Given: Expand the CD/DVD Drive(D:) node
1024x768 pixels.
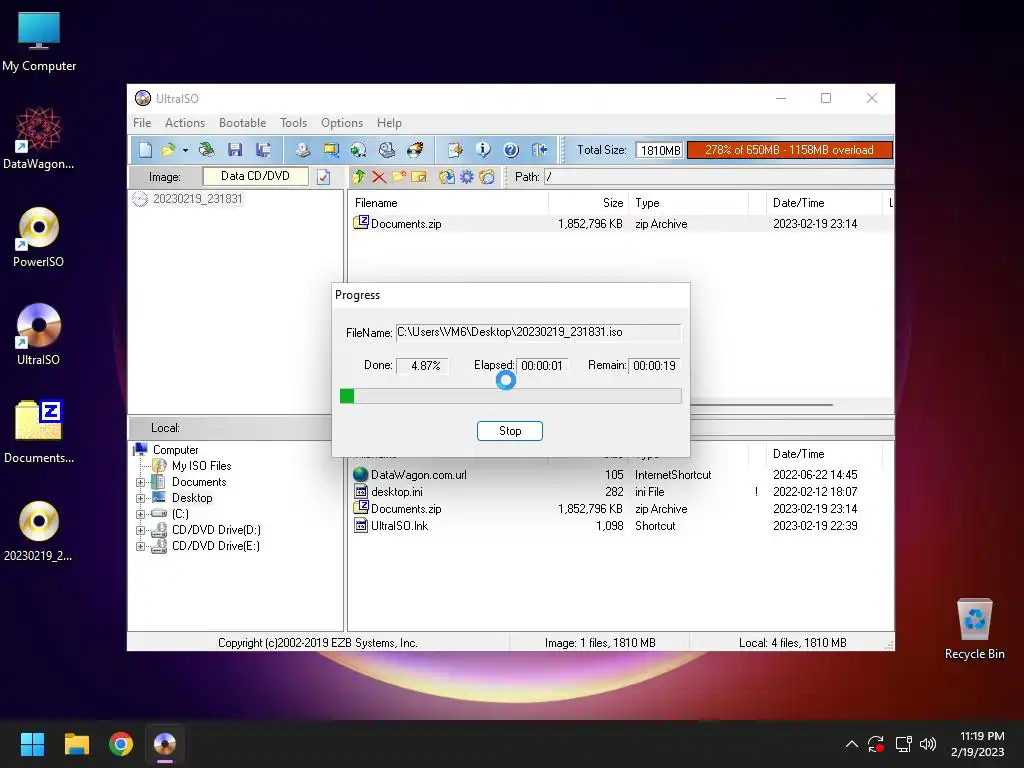Looking at the screenshot, I should 140,530.
